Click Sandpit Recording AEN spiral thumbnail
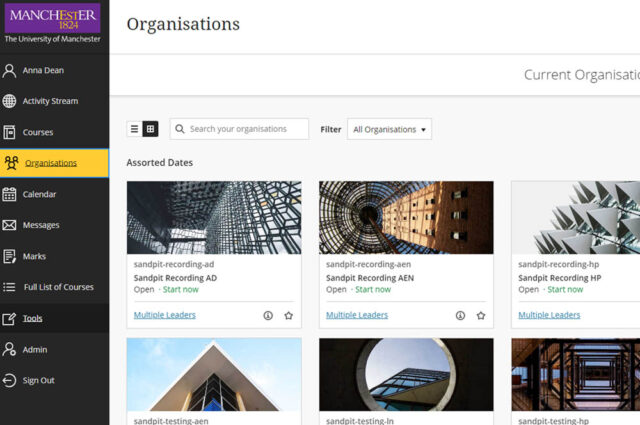The image size is (640, 425). 407,218
